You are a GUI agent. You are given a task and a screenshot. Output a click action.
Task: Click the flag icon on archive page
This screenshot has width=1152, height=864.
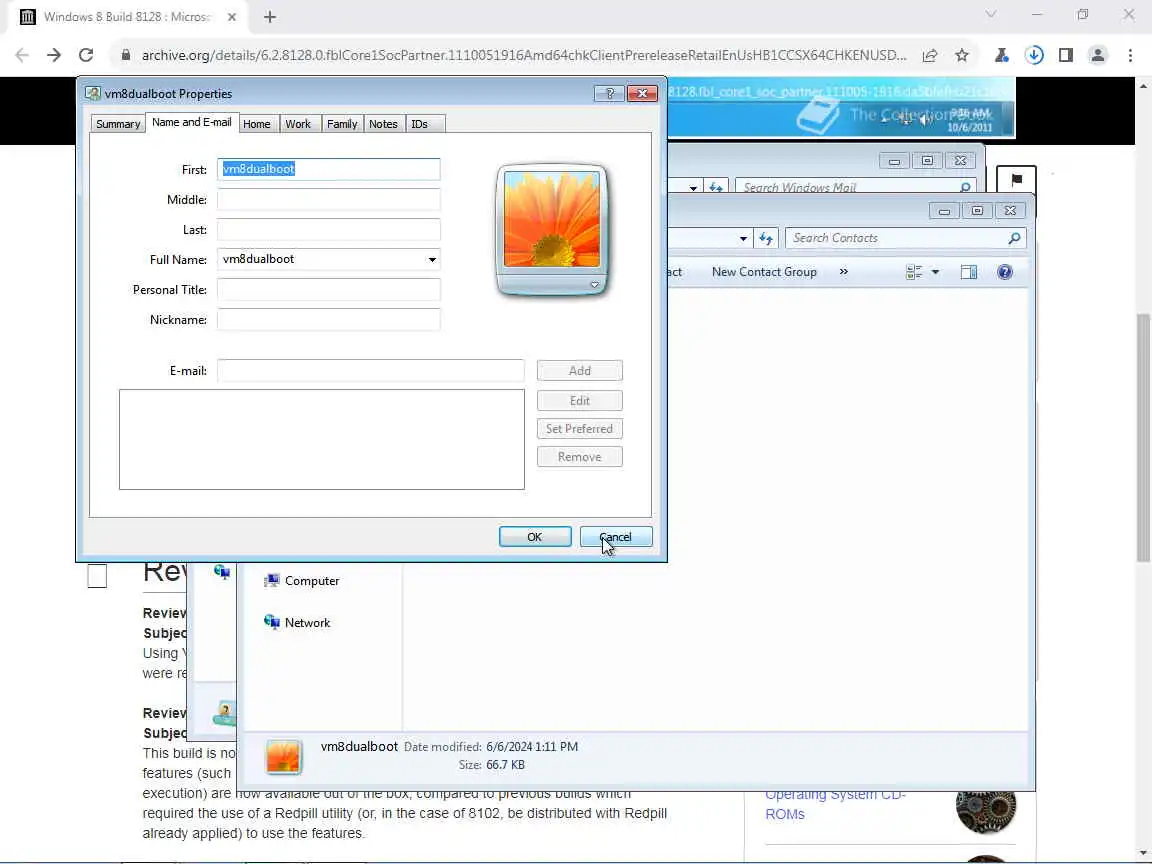[1016, 180]
